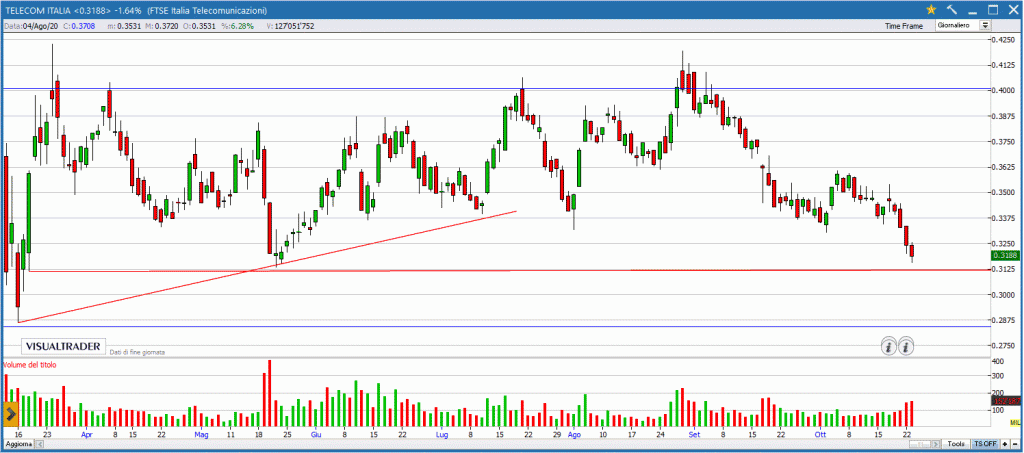Open the Time Frame Giornaliero dropdown
Image resolution: width=1024 pixels, height=453 pixels.
[963, 25]
